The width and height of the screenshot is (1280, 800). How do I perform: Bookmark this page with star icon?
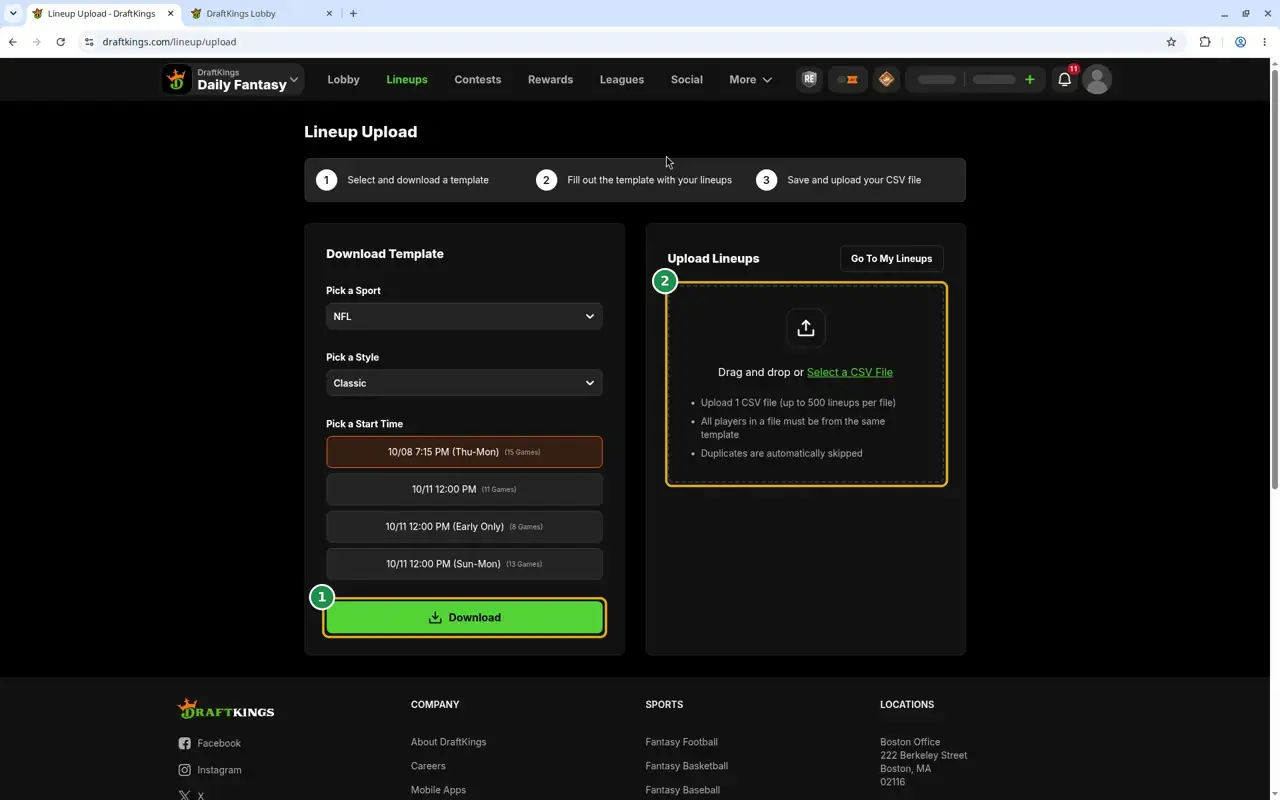click(x=1171, y=42)
